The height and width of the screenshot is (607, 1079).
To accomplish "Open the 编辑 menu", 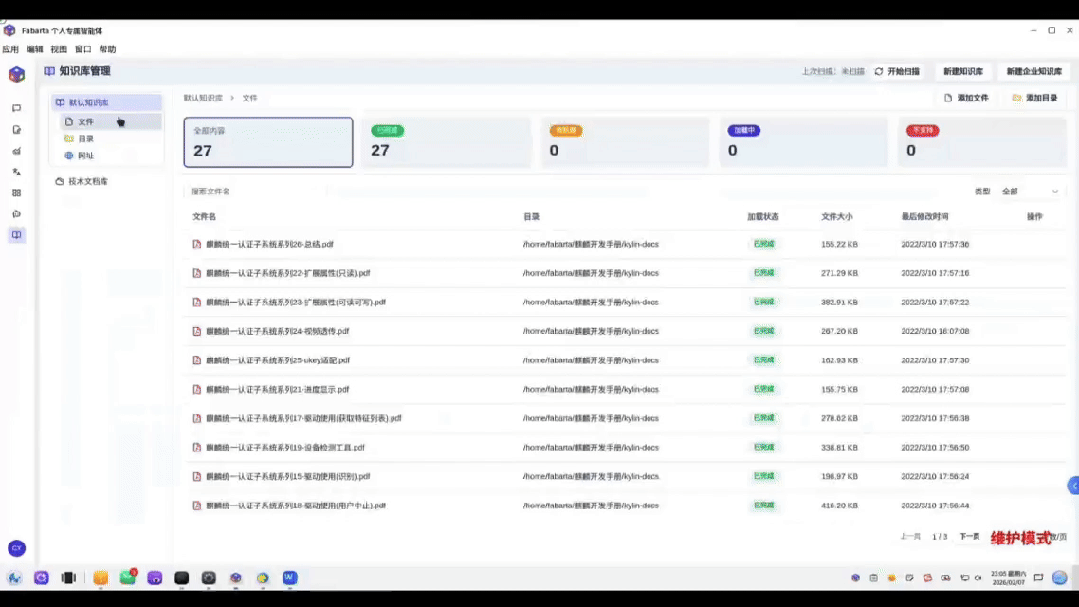I will coord(35,49).
